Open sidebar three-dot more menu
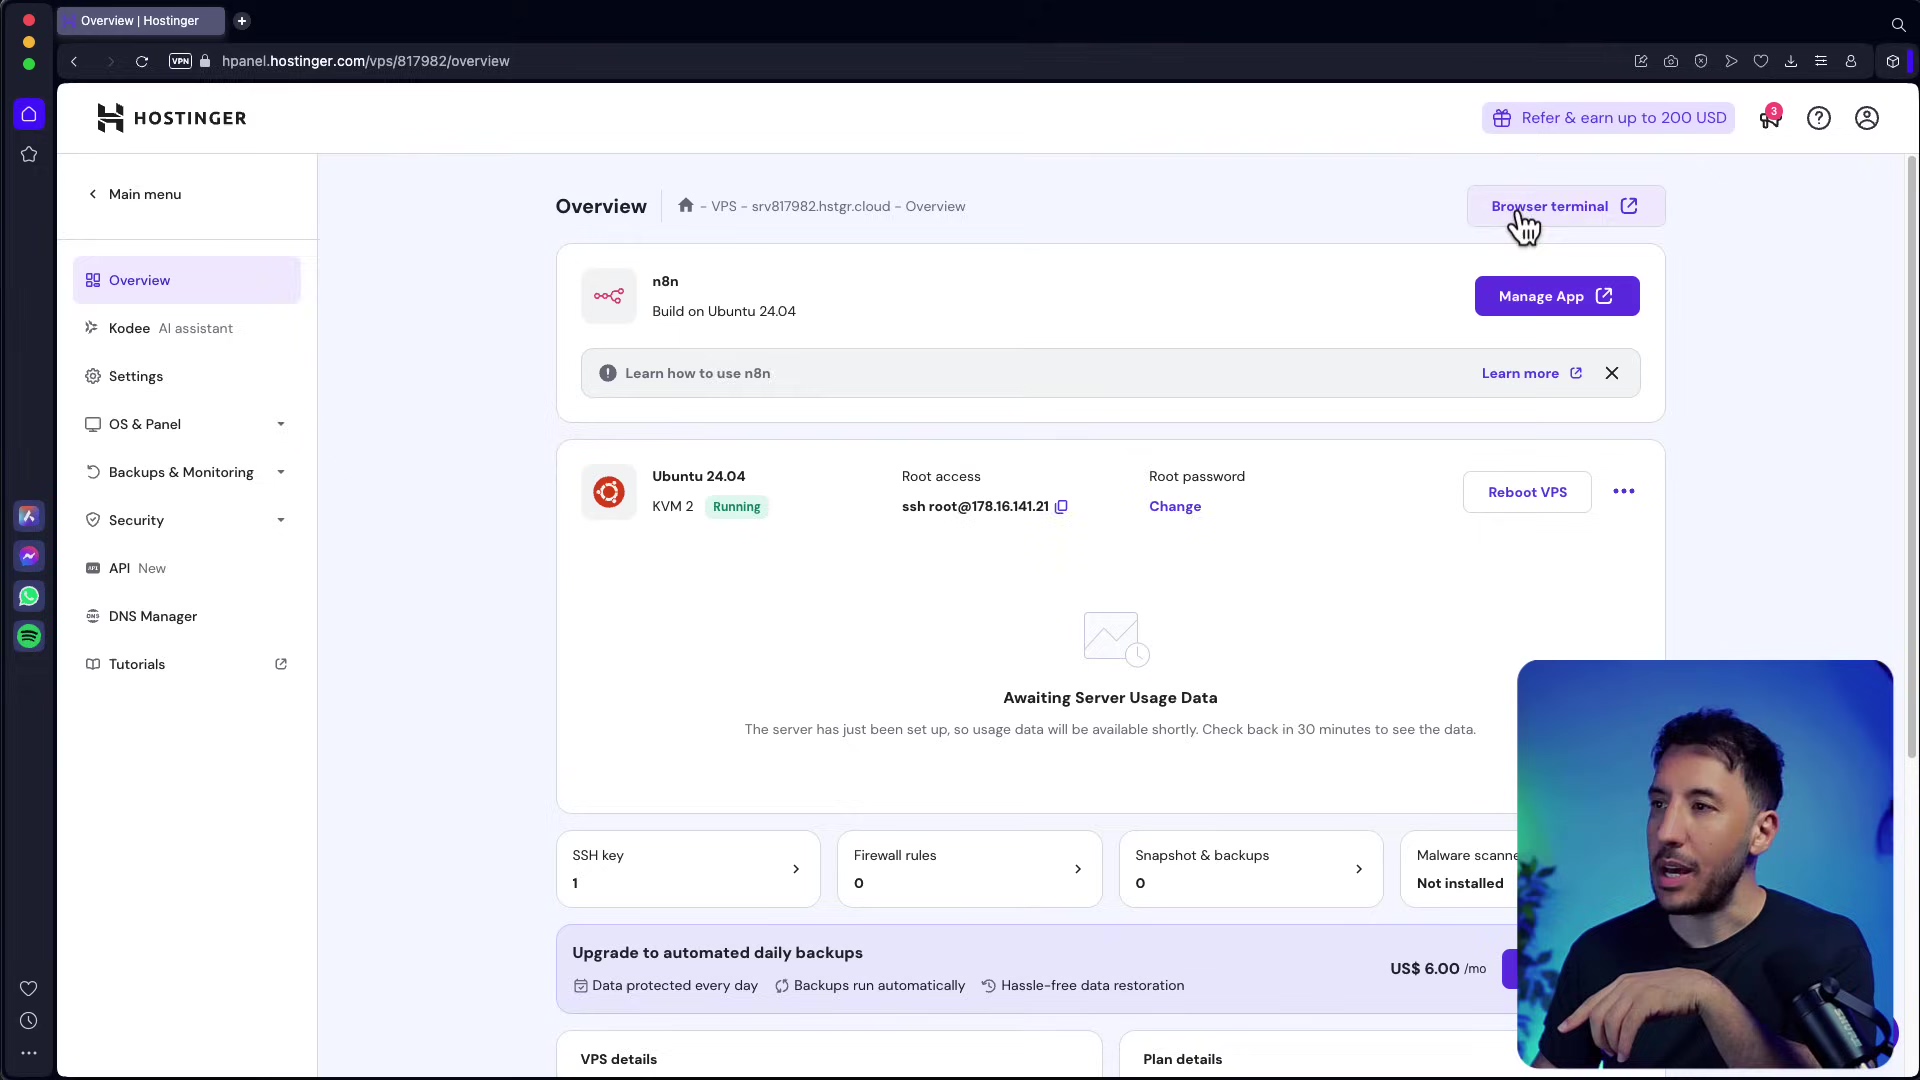This screenshot has width=1920, height=1080. pos(29,1053)
